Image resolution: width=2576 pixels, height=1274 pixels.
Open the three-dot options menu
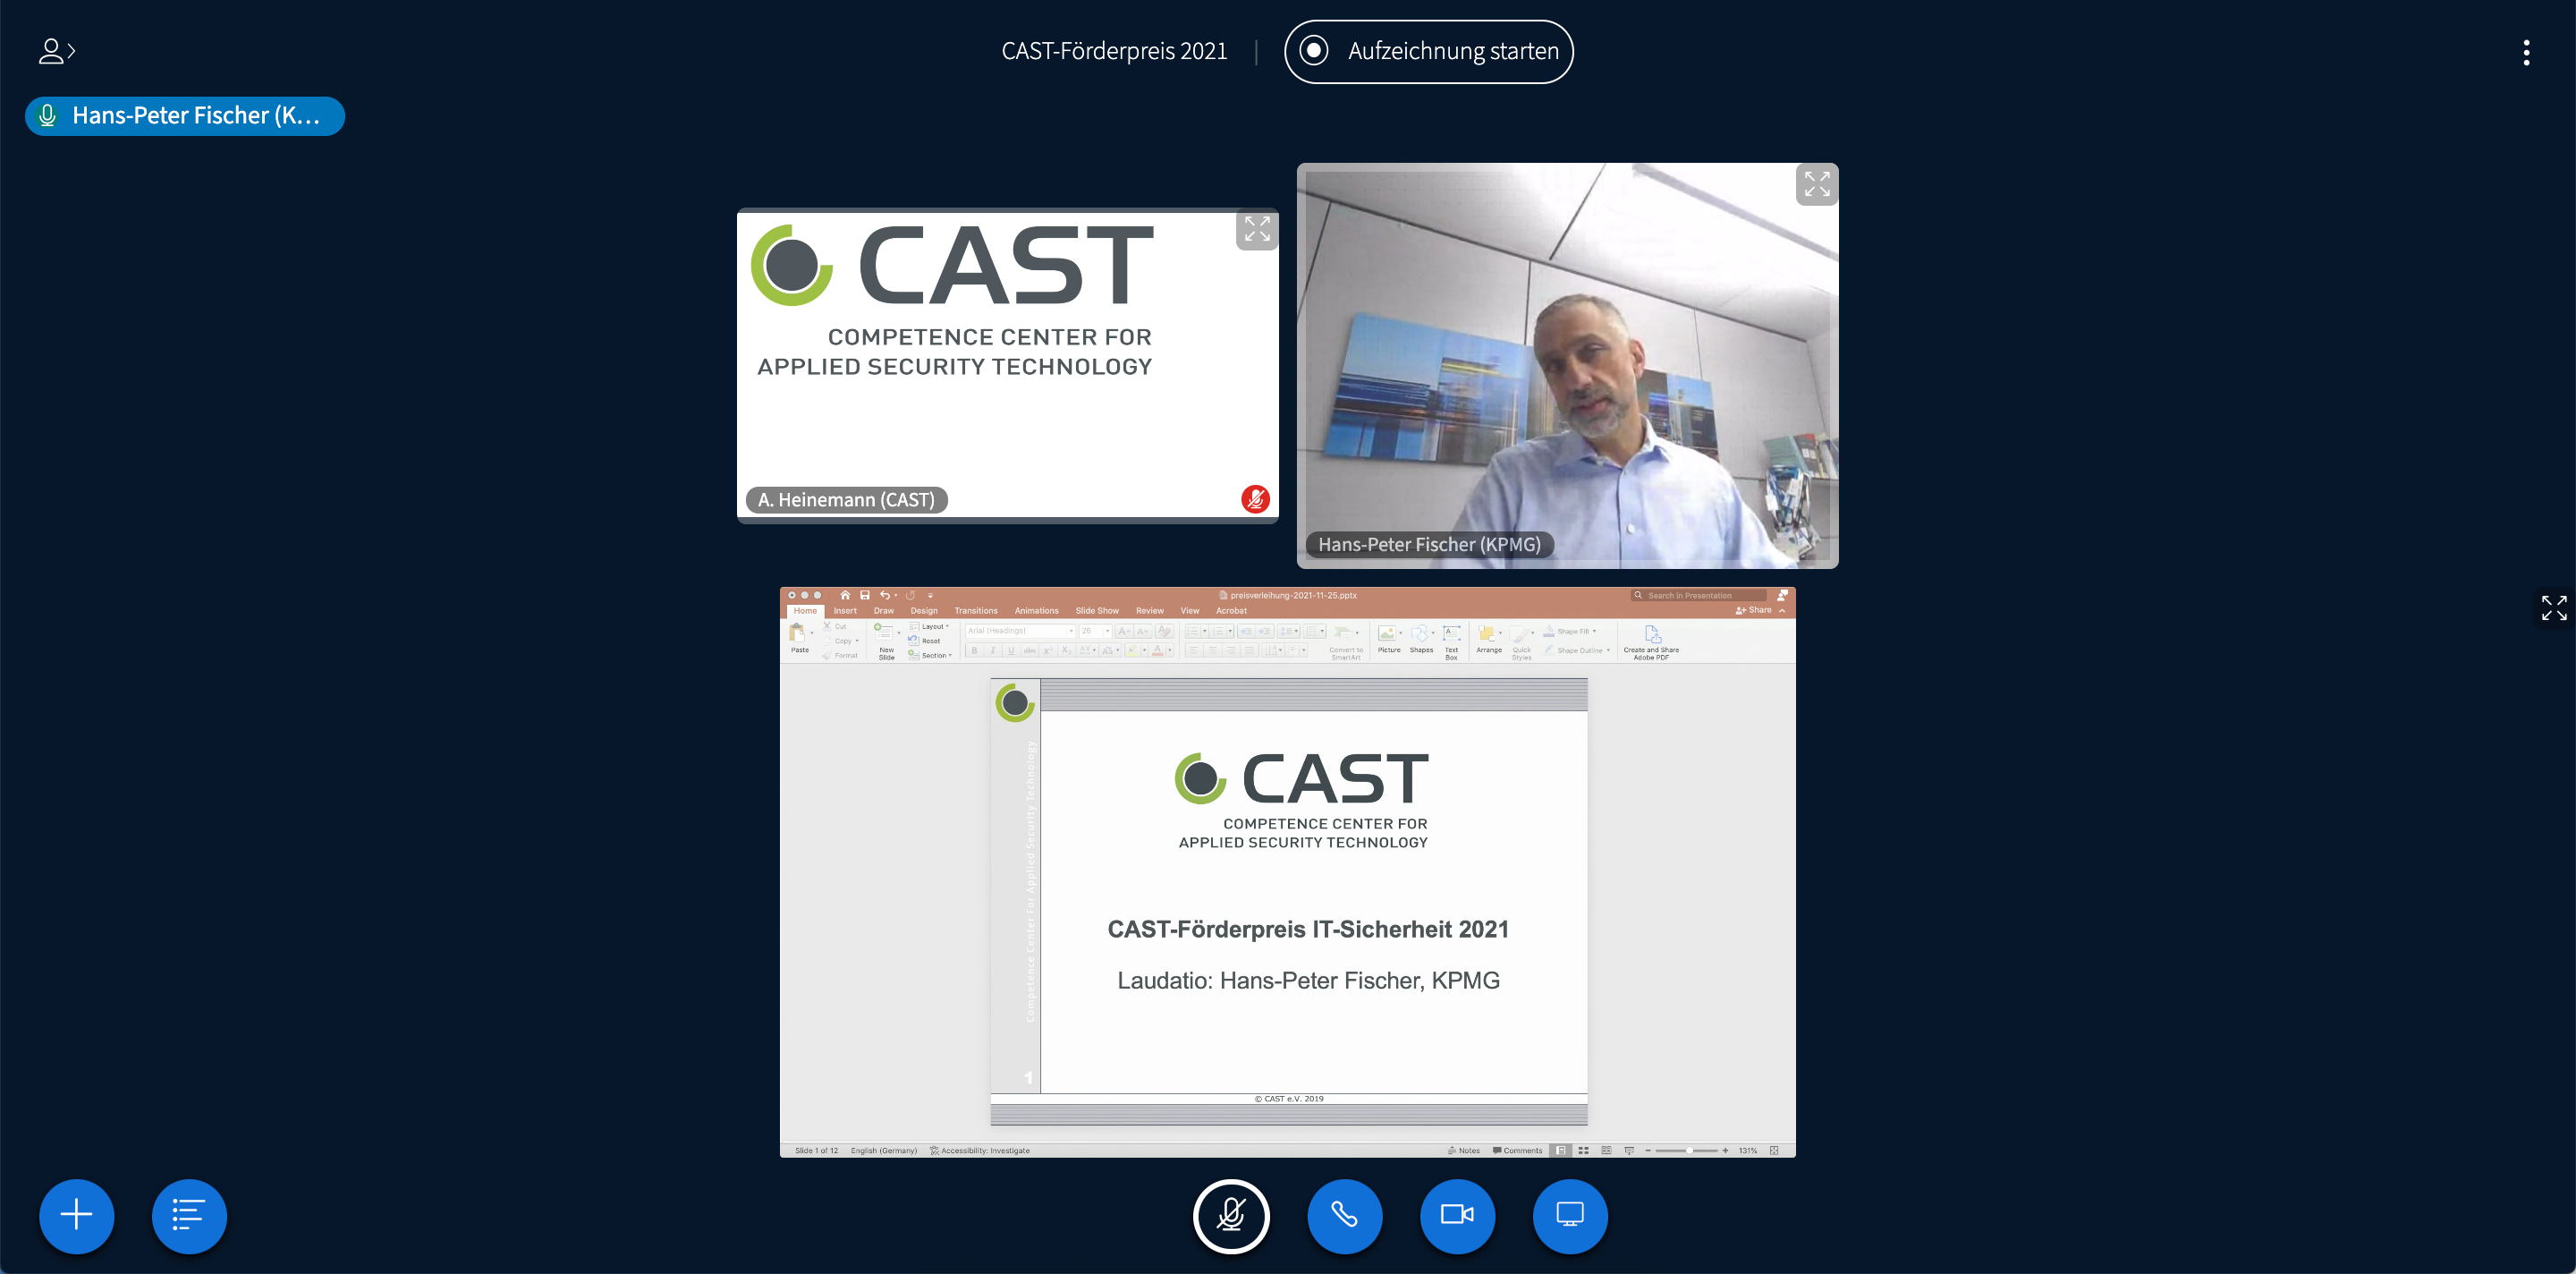[x=2526, y=52]
